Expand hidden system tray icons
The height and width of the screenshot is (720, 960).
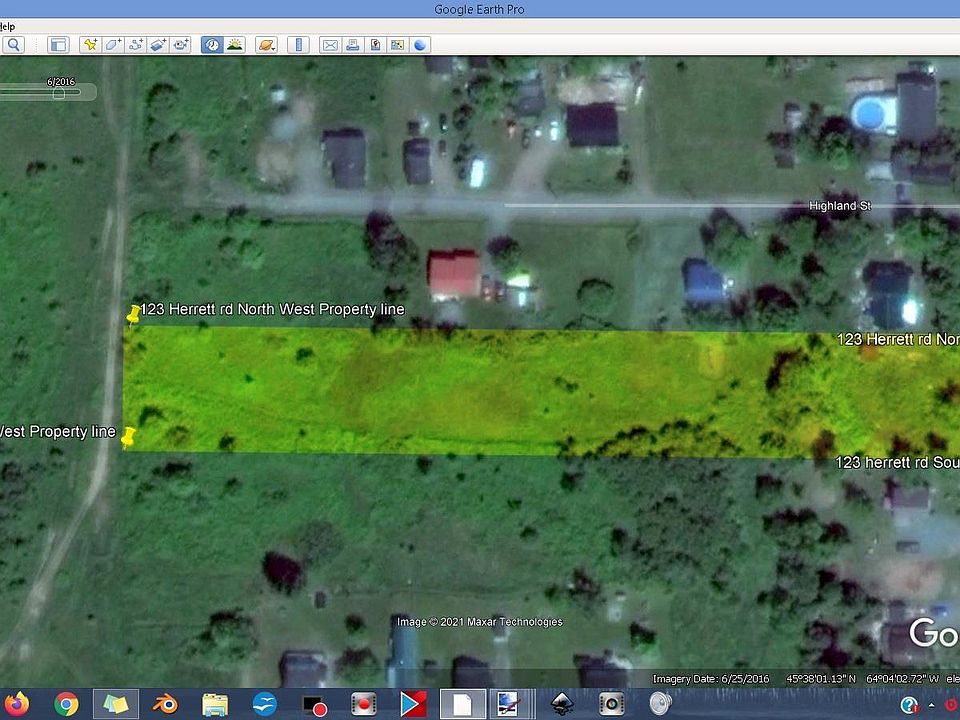coord(931,704)
